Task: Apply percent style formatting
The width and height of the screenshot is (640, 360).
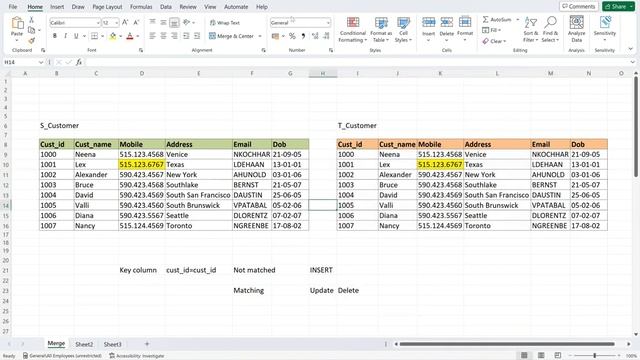Action: tap(292, 36)
